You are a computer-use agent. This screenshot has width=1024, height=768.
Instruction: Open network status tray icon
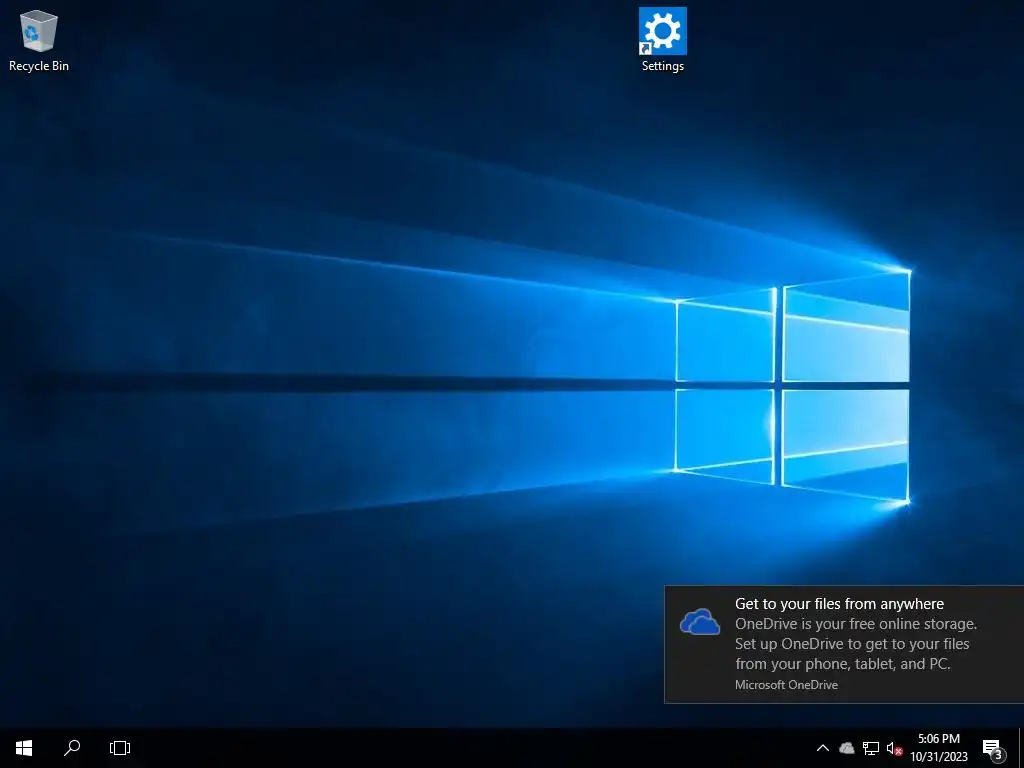[x=871, y=748]
